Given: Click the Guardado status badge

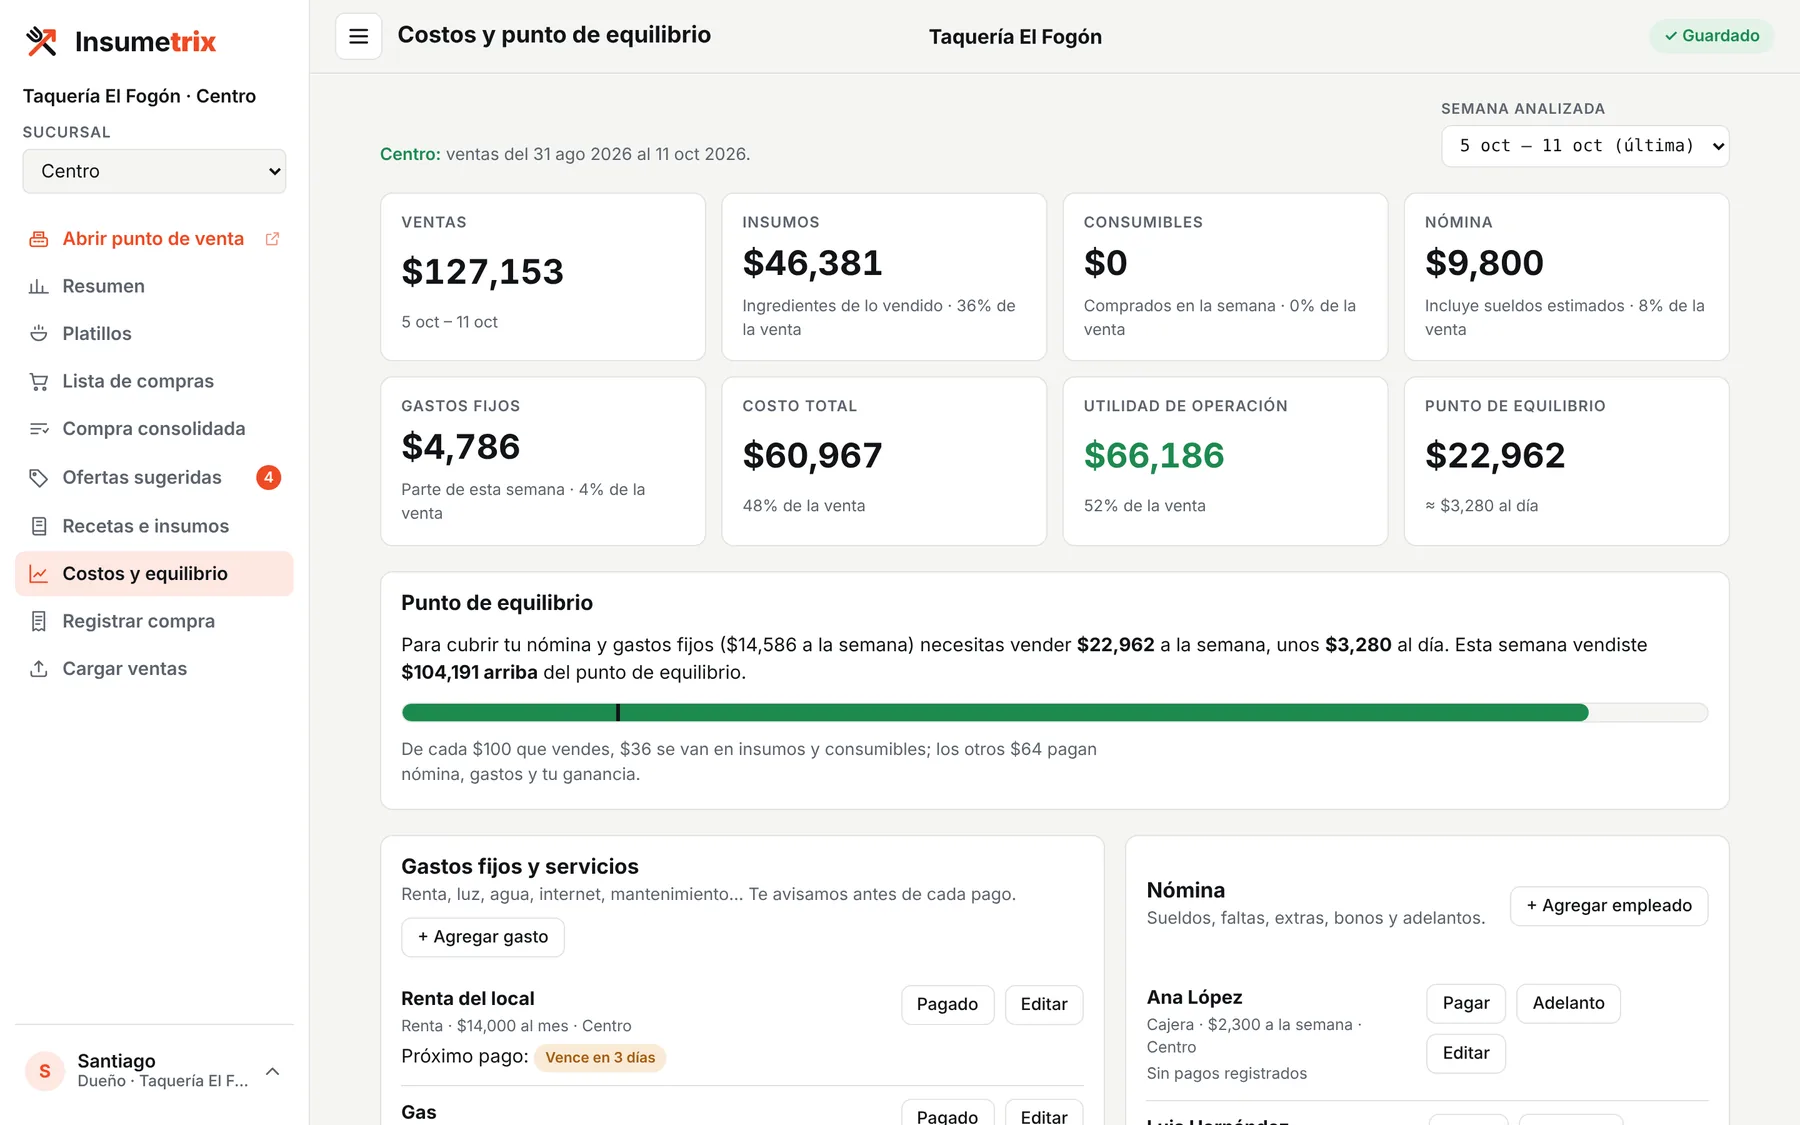Looking at the screenshot, I should (1712, 36).
